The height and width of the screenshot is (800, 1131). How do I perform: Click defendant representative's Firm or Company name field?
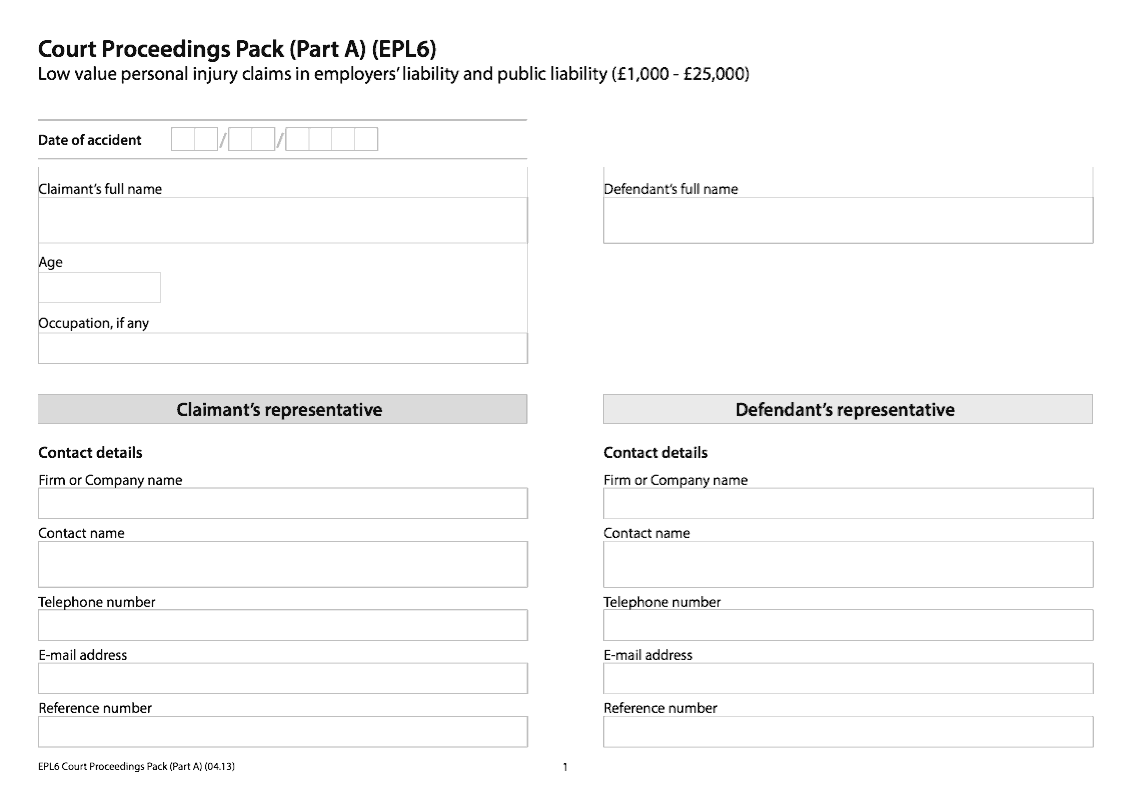pos(847,503)
